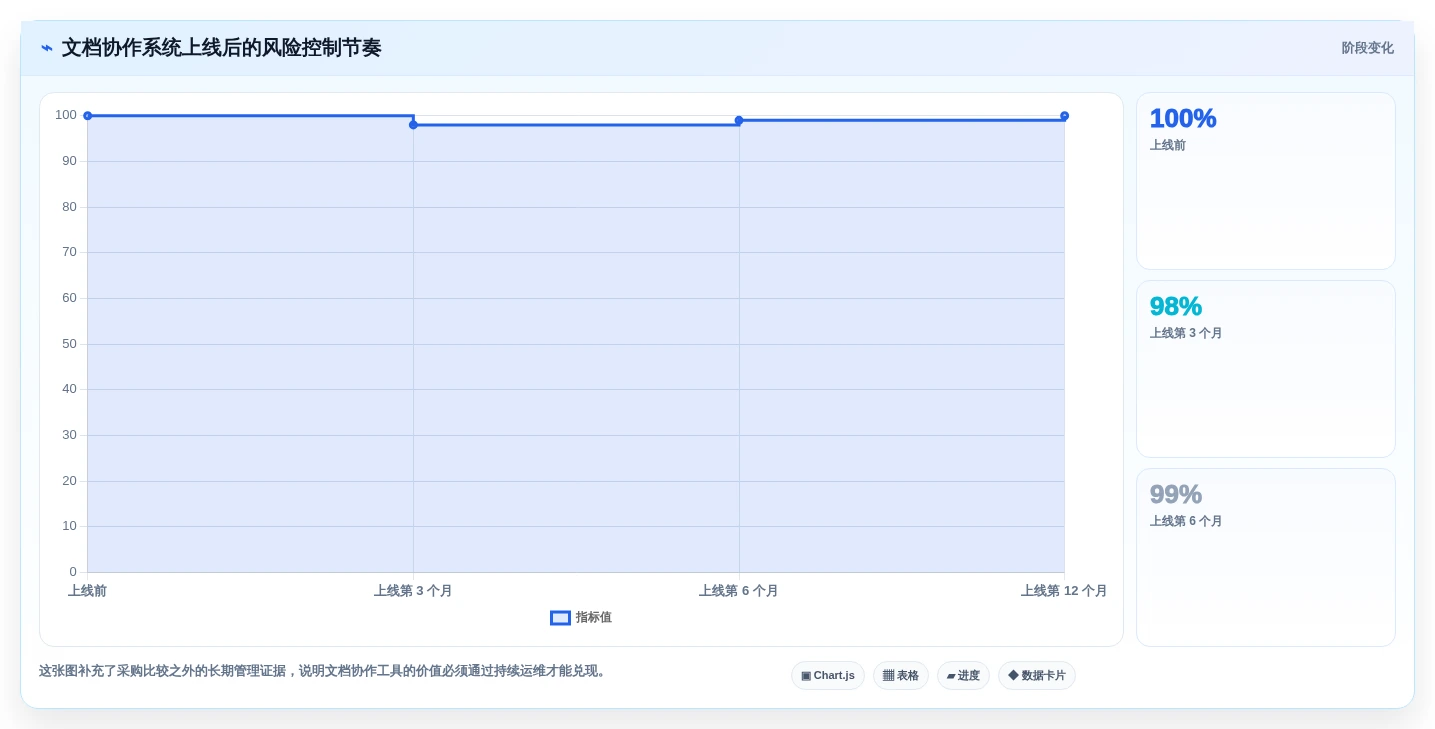This screenshot has height=729, width=1435.
Task: Click the data point at 上线第 3 个月
Action: [413, 125]
